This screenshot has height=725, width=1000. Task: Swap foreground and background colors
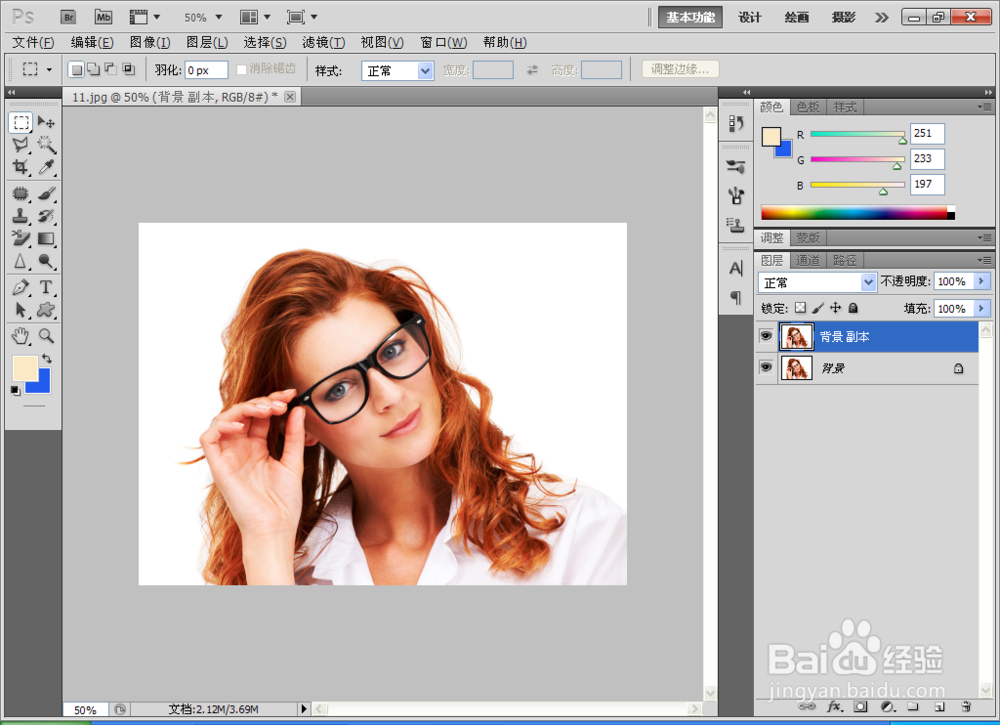coord(47,358)
